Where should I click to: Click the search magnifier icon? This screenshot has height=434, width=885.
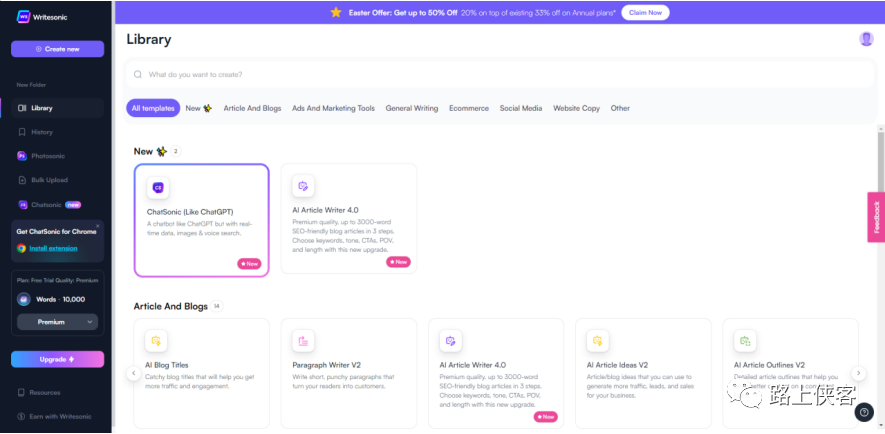coord(138,74)
